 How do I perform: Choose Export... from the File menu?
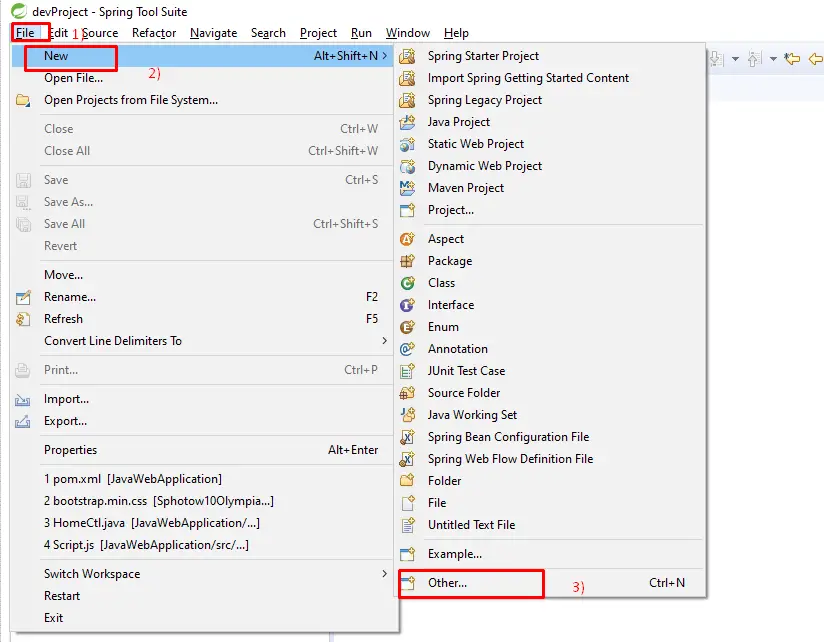pos(204,421)
